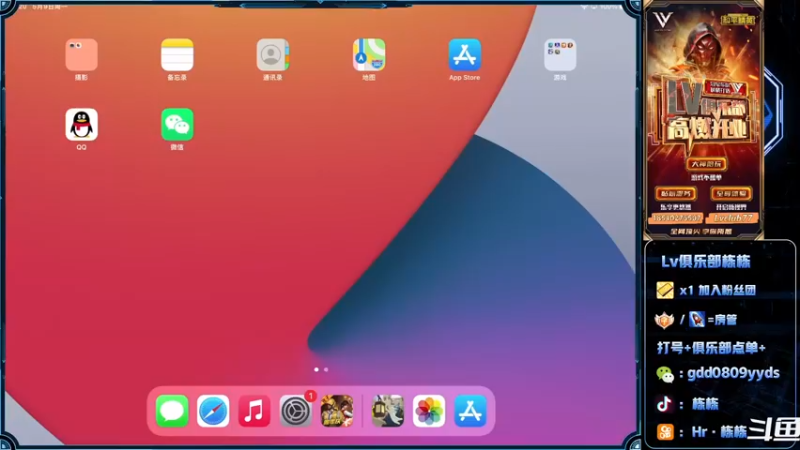Select first home screen page dot
This screenshot has height=450, width=800.
click(316, 369)
